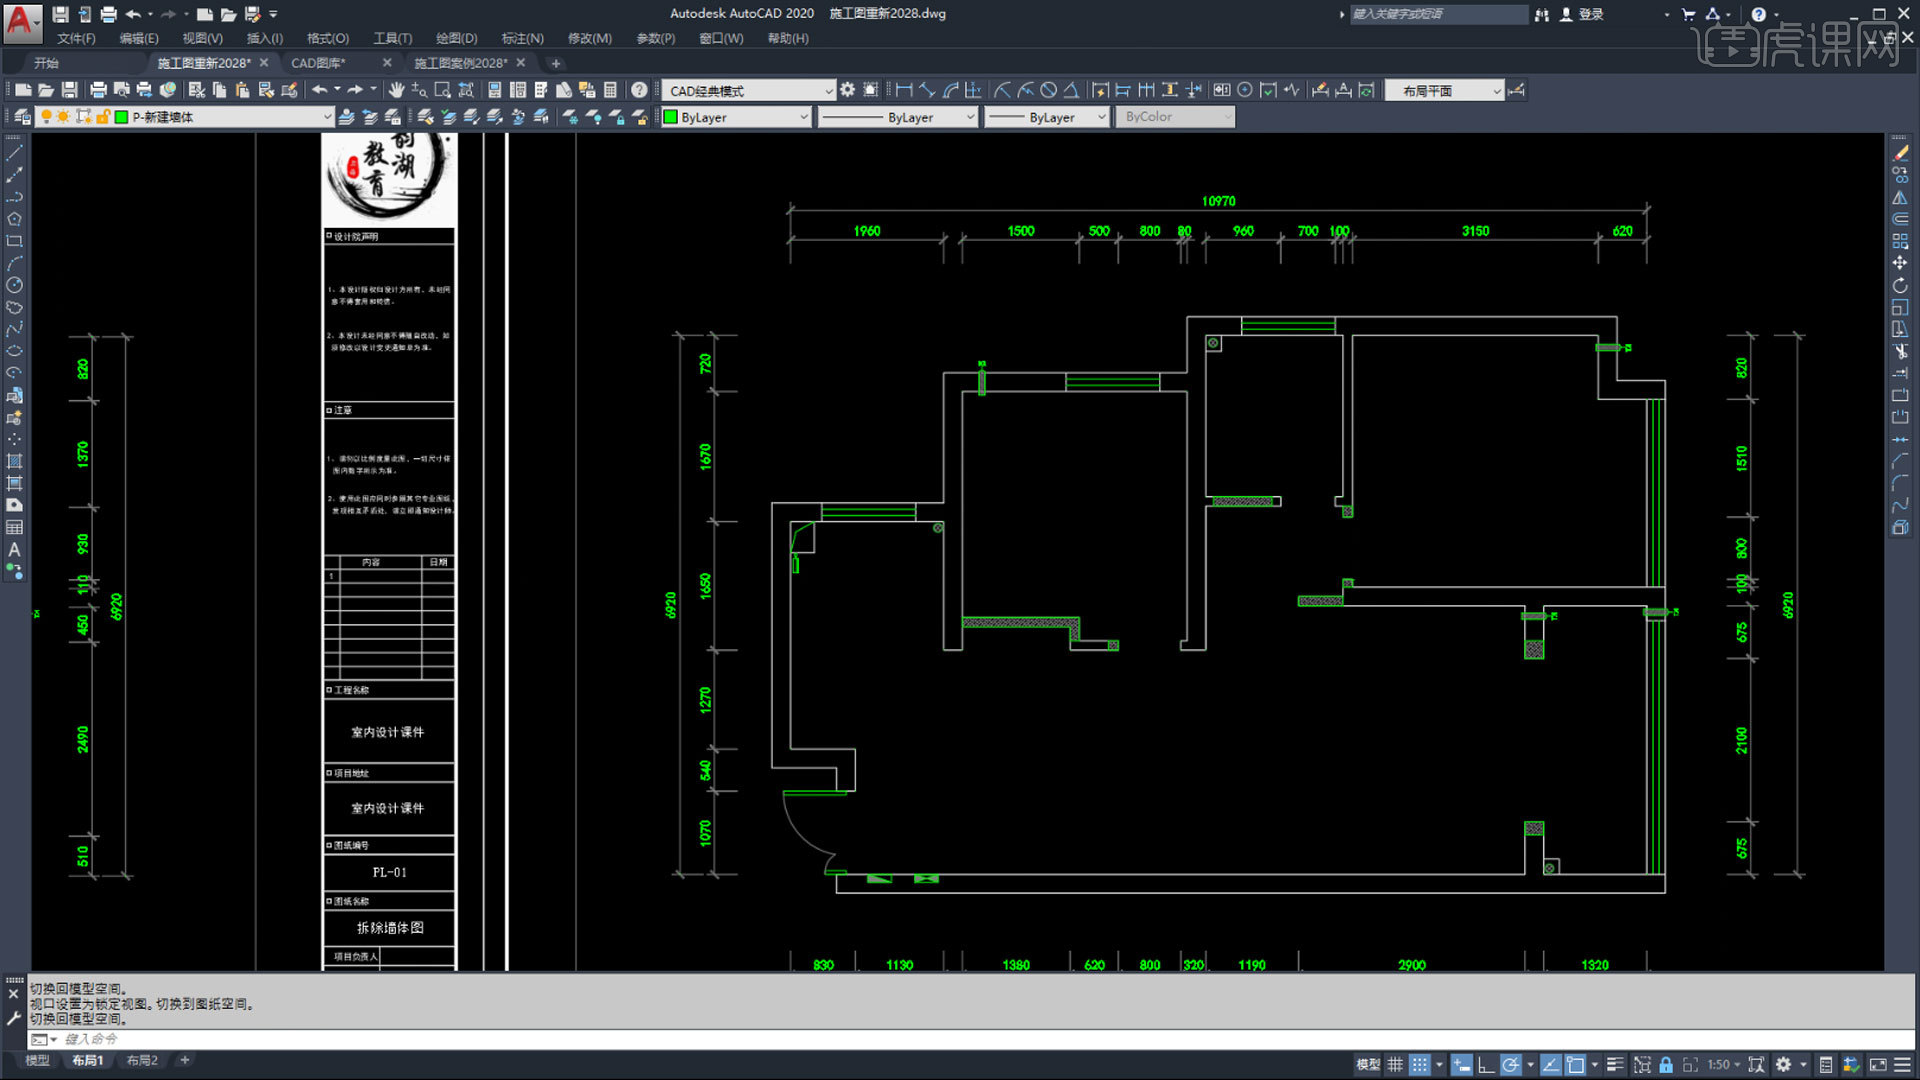Click the Rotate modify tool
1920x1080 pixels.
(1900, 285)
